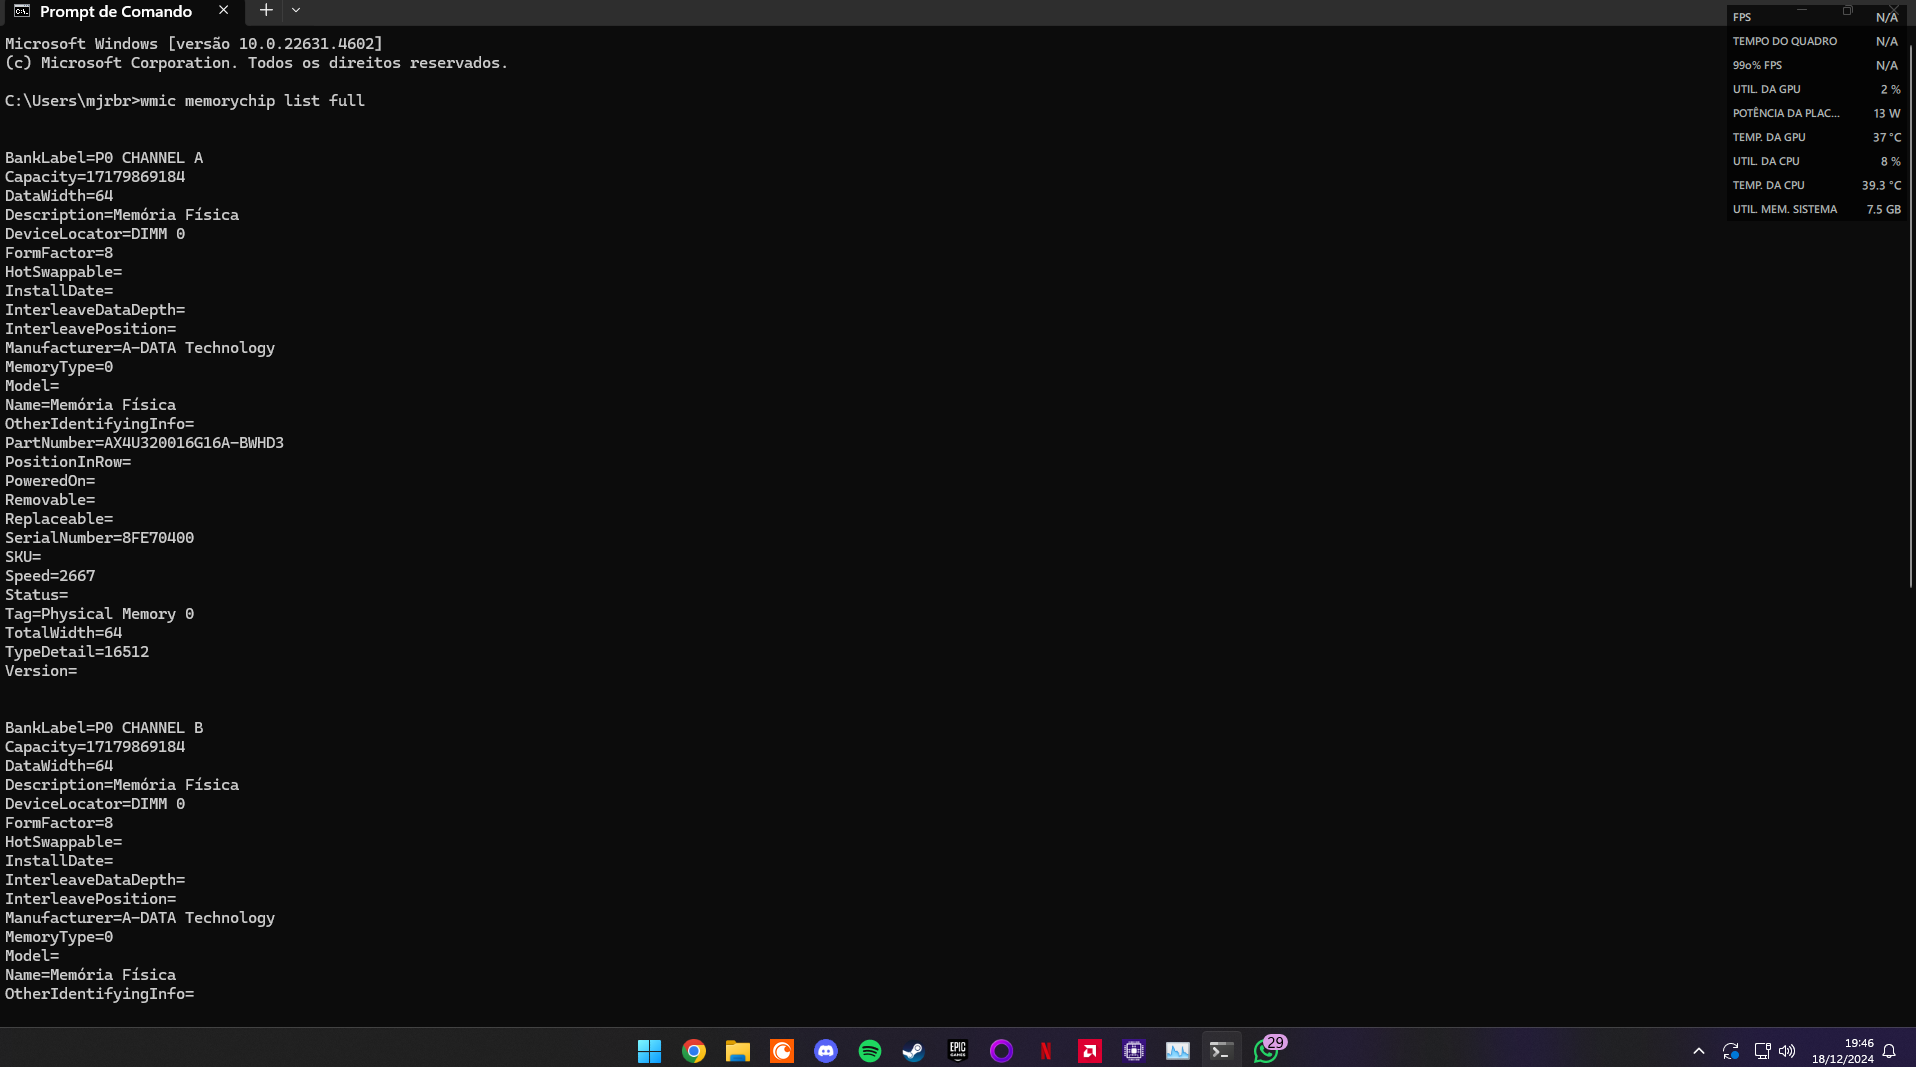Open Epic Games Launcher from the taskbar
Screen dimensions: 1916x1067
coord(957,1051)
